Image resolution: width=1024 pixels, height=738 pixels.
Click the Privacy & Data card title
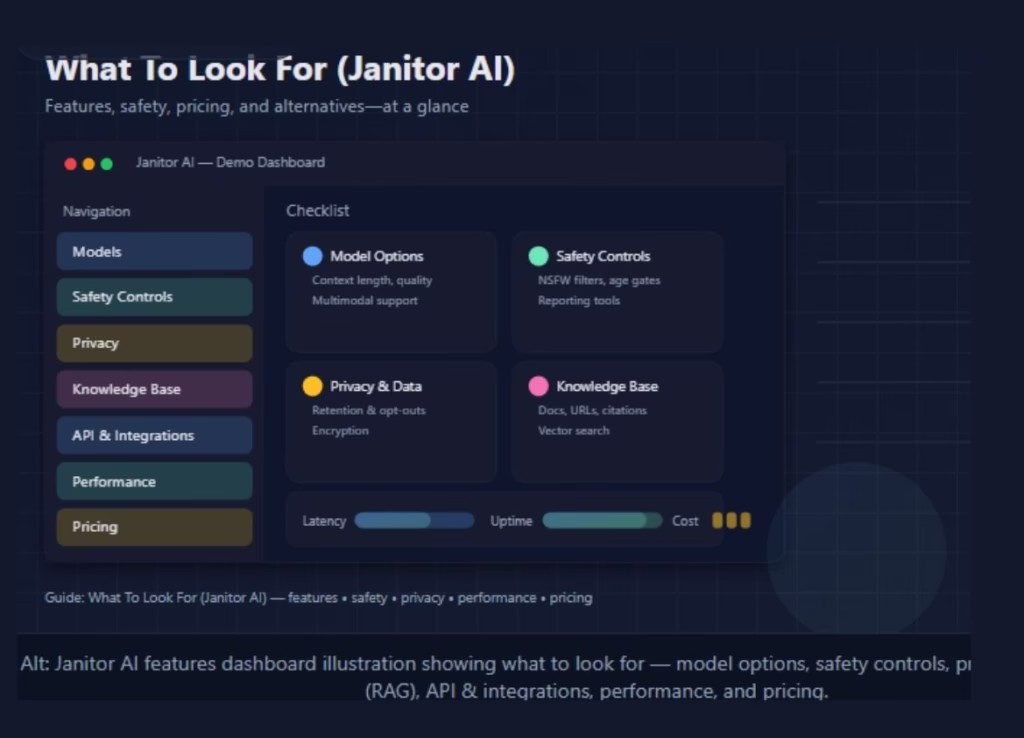click(x=376, y=386)
